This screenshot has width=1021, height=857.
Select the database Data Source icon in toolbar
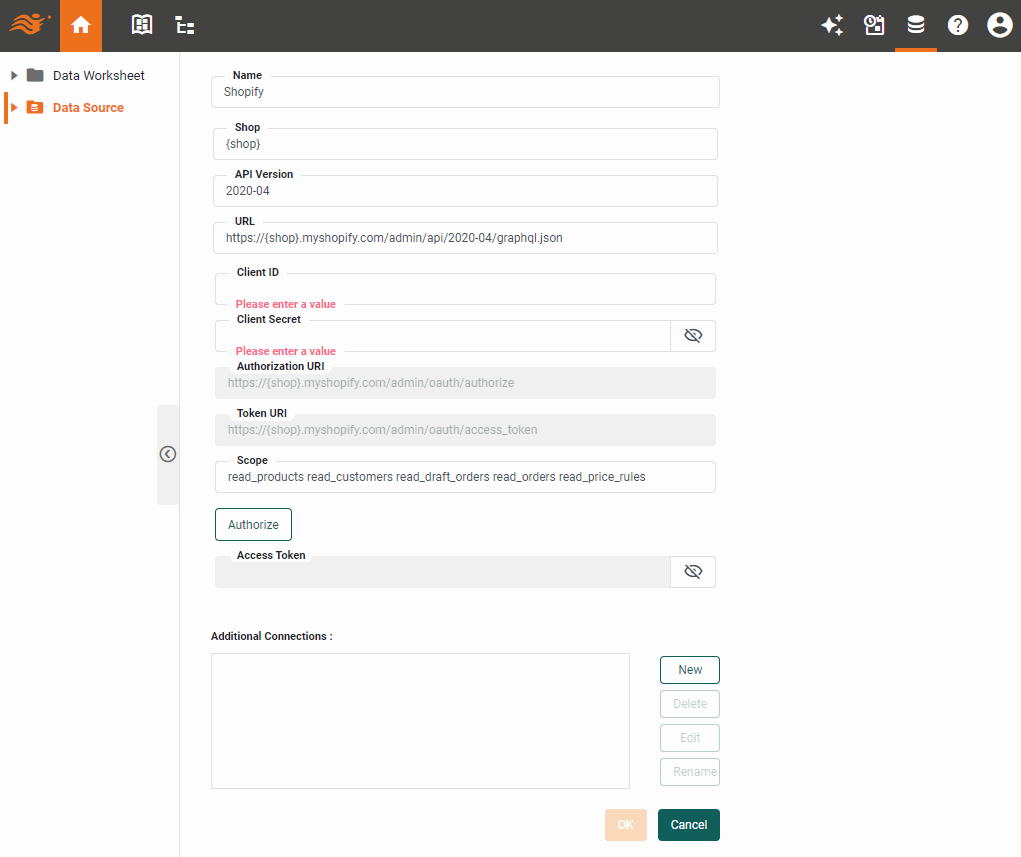tap(916, 25)
